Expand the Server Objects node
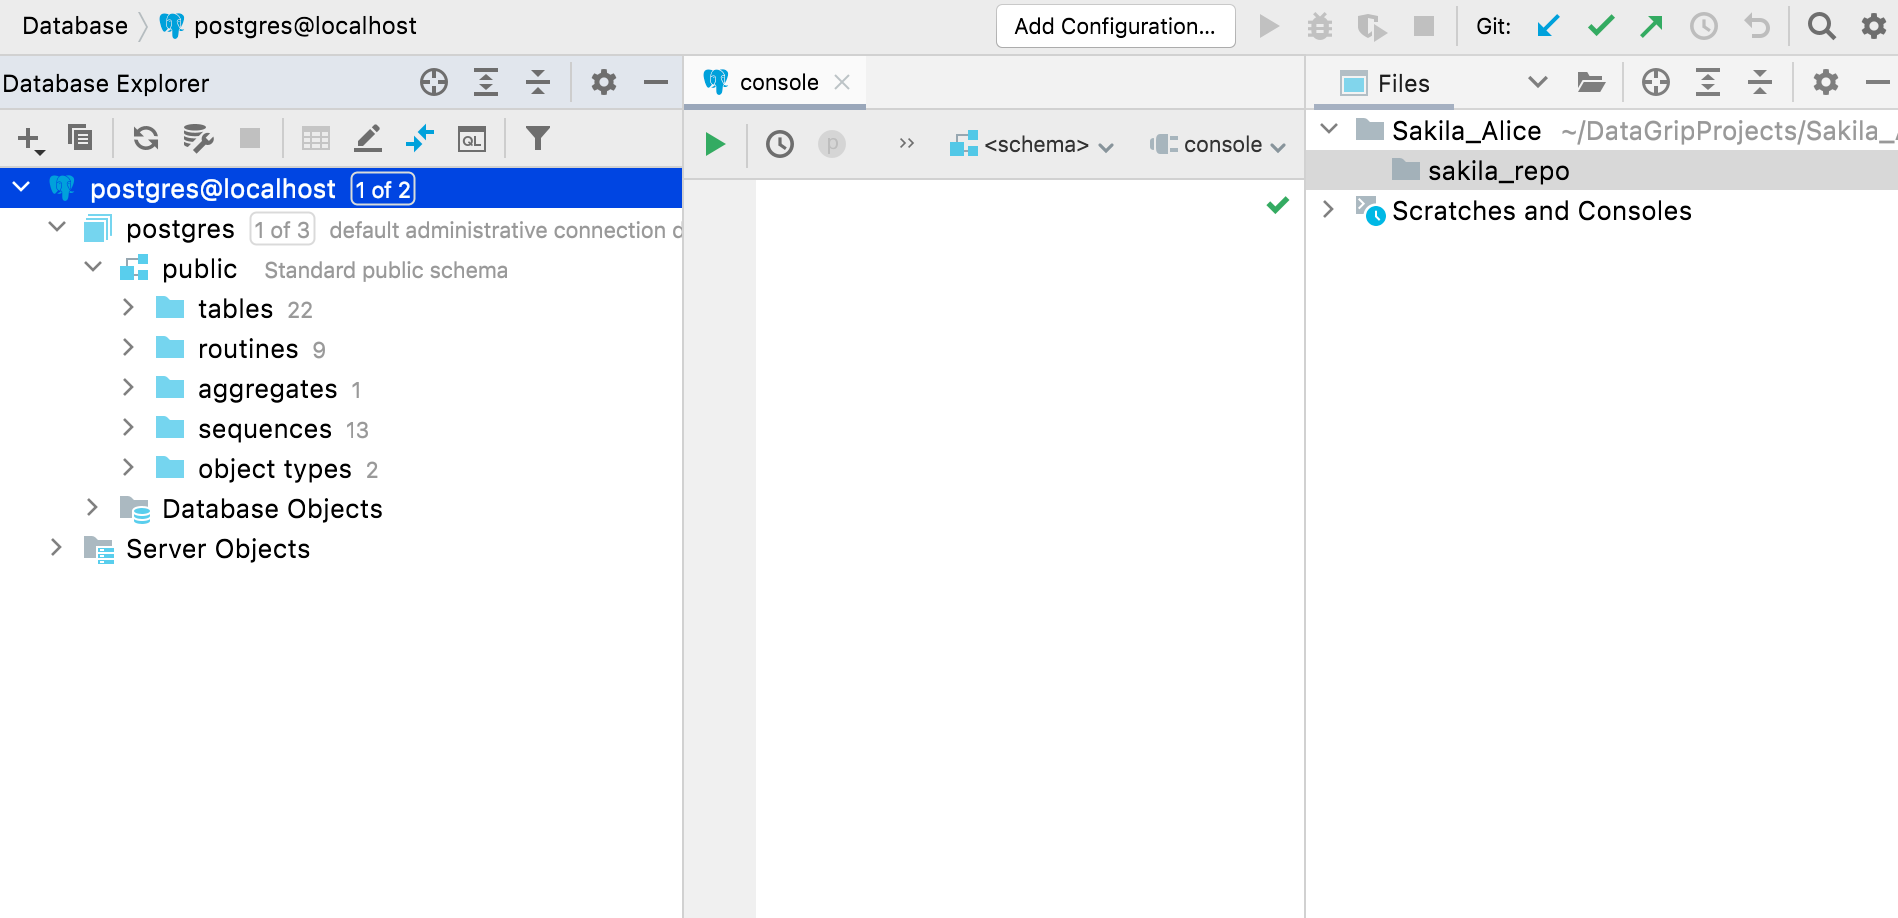The height and width of the screenshot is (918, 1898). [56, 548]
